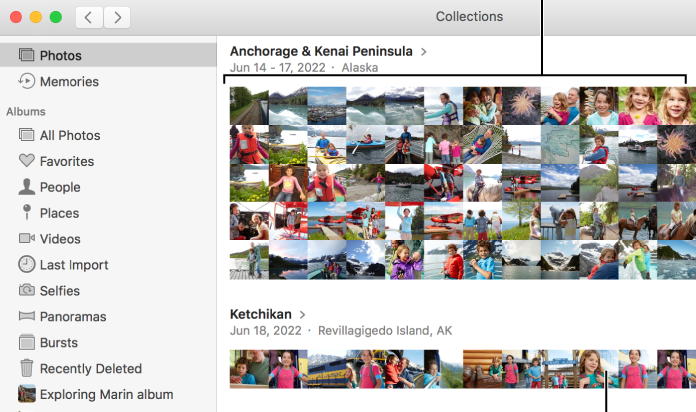Expand the Ketchikan collection chevron

(x=302, y=314)
